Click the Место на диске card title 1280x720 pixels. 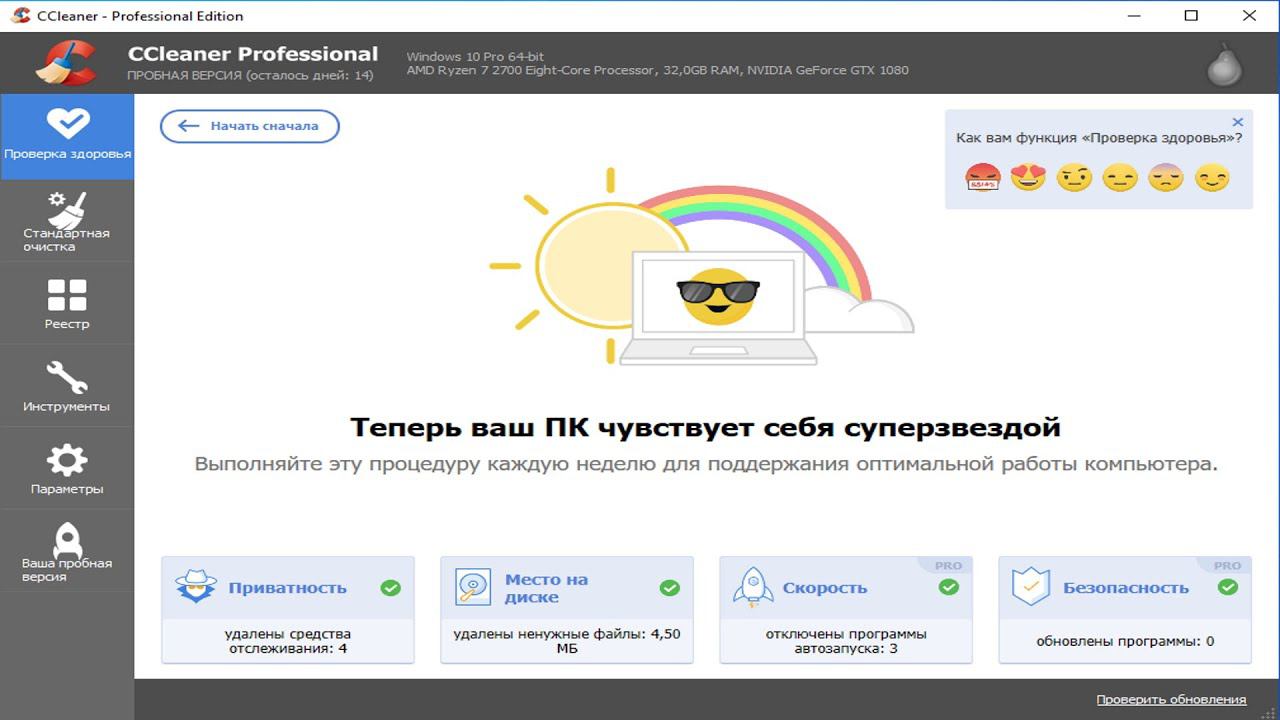tap(546, 588)
